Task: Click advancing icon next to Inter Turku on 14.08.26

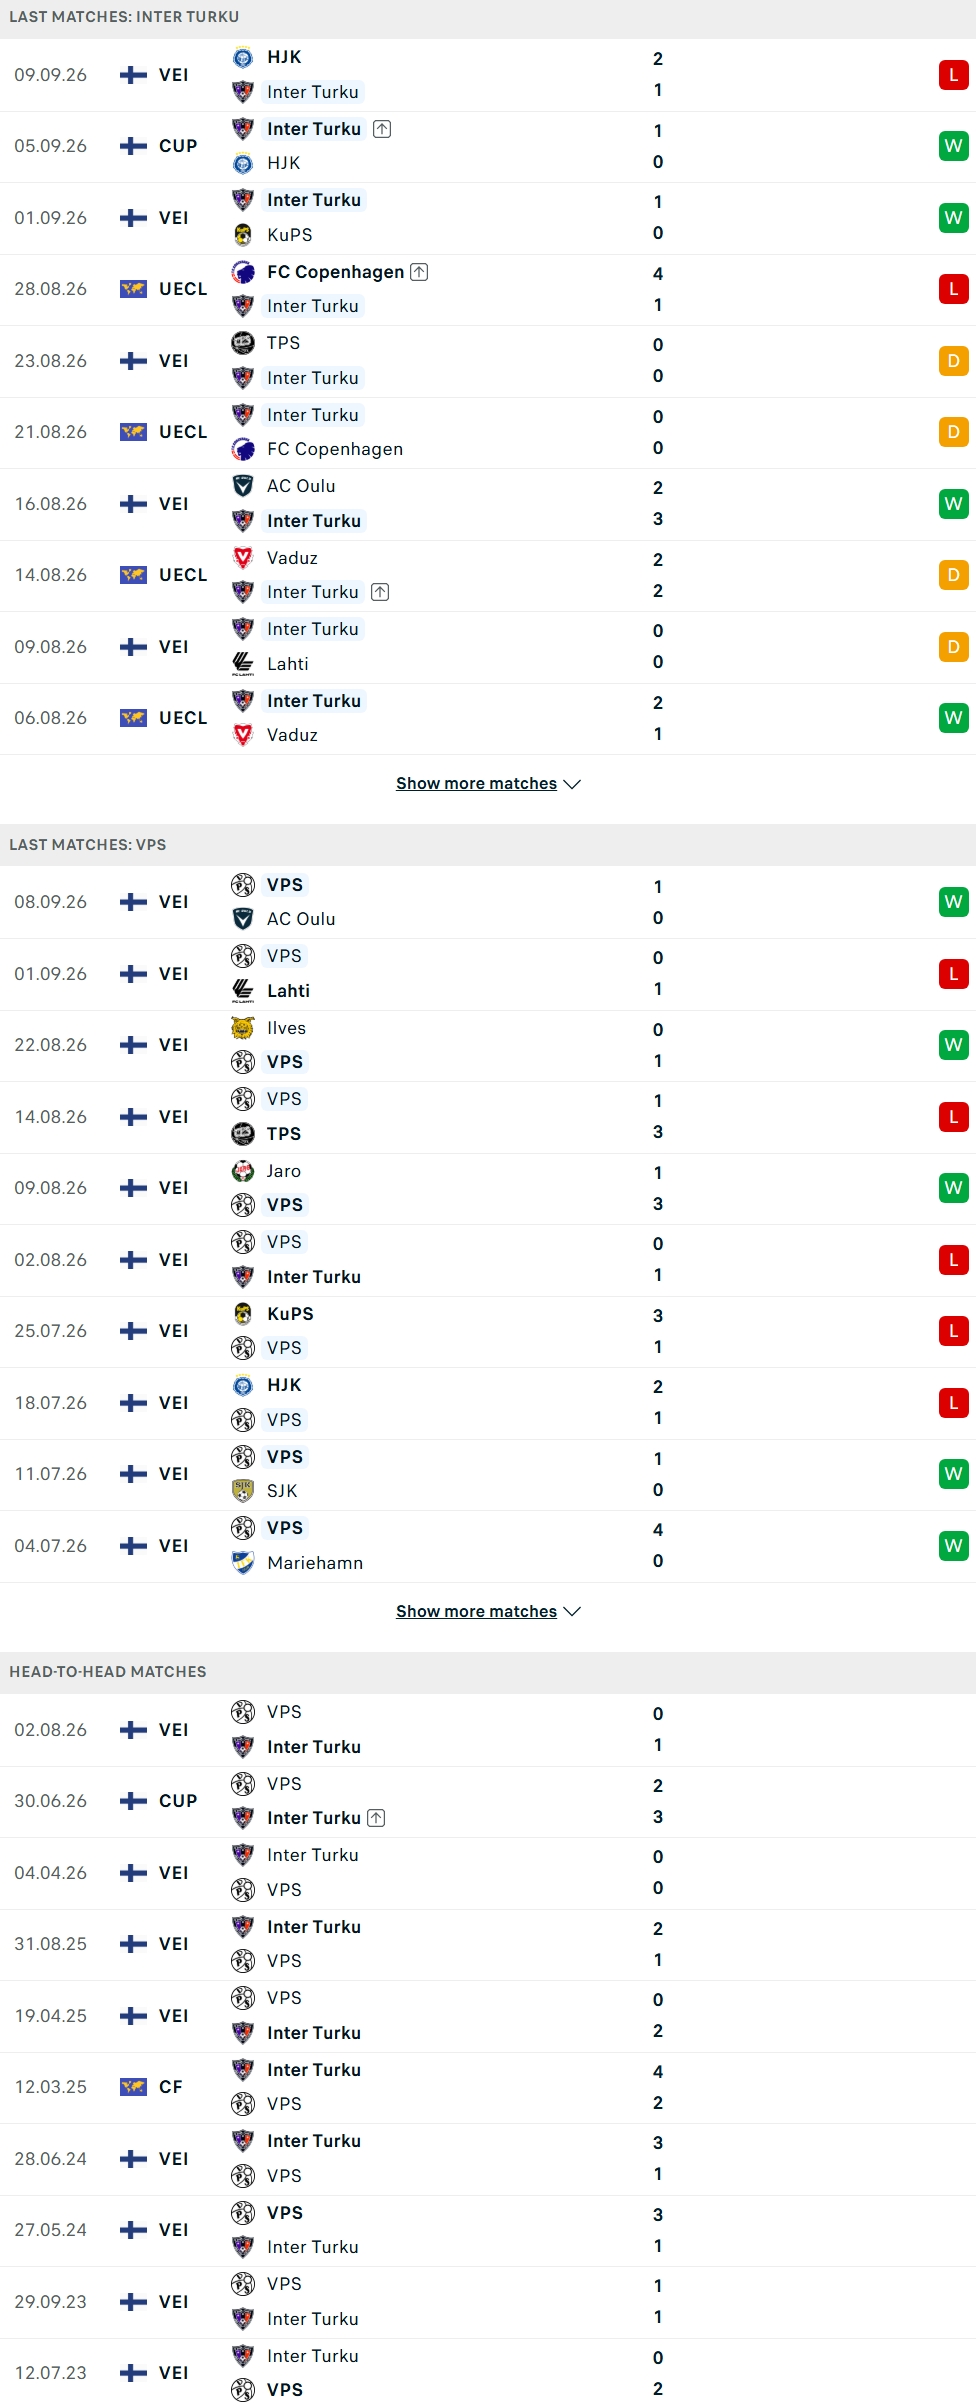Action: point(380,592)
